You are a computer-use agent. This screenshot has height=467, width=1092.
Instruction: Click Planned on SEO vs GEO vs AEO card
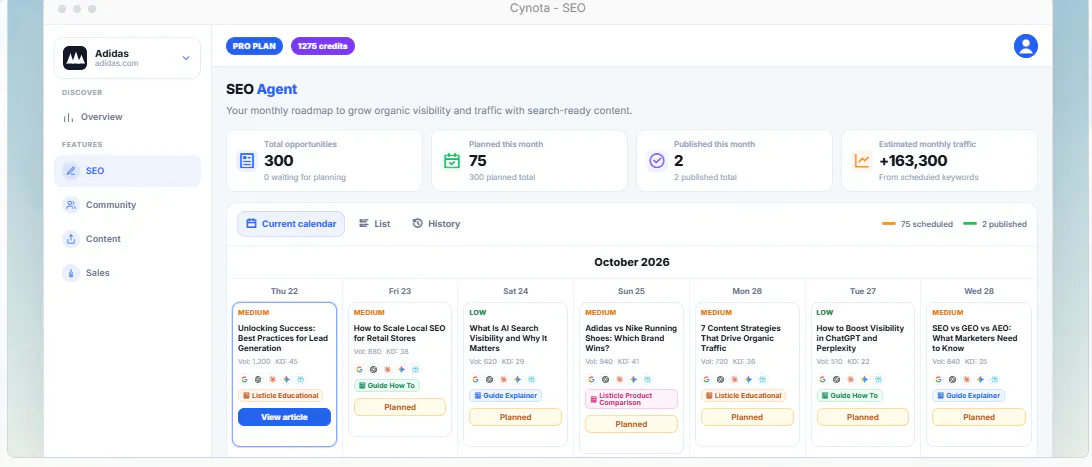(978, 417)
